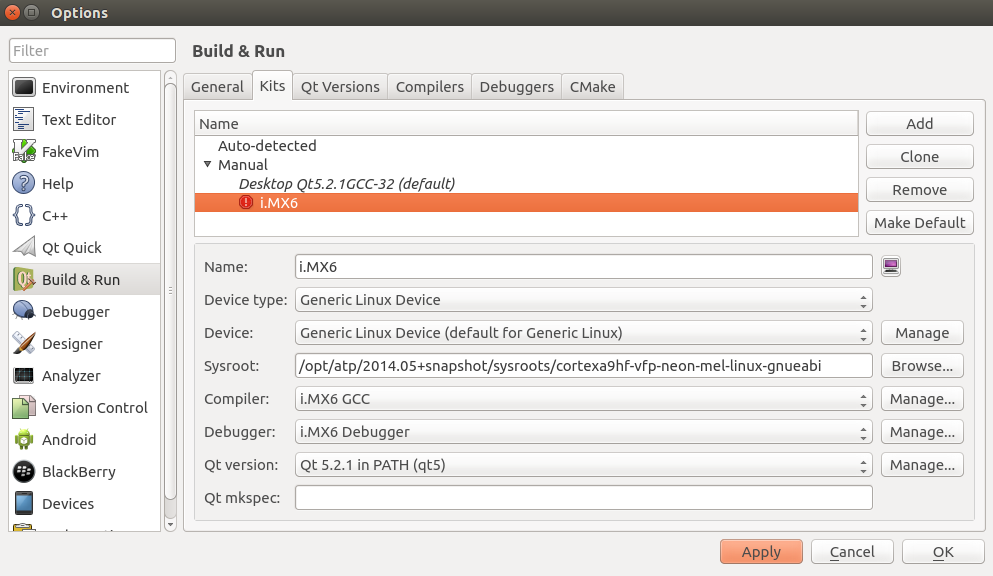Select the BlackBerry category icon
The image size is (993, 576).
(23, 472)
